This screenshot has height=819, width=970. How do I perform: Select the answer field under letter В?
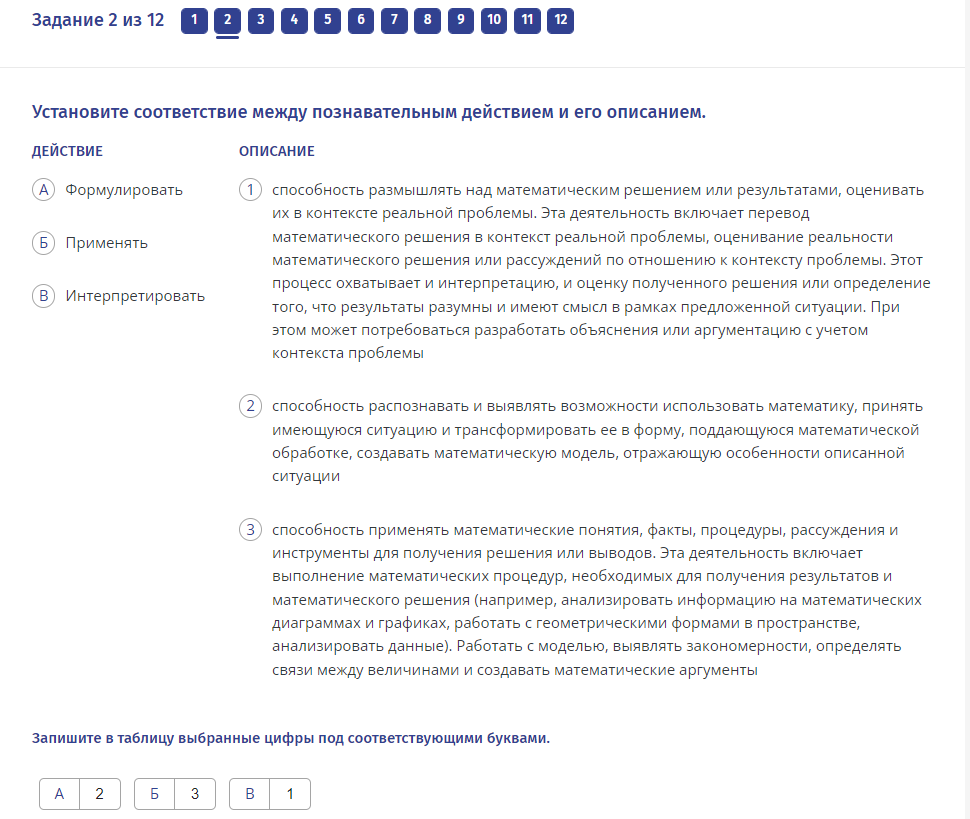tap(290, 794)
